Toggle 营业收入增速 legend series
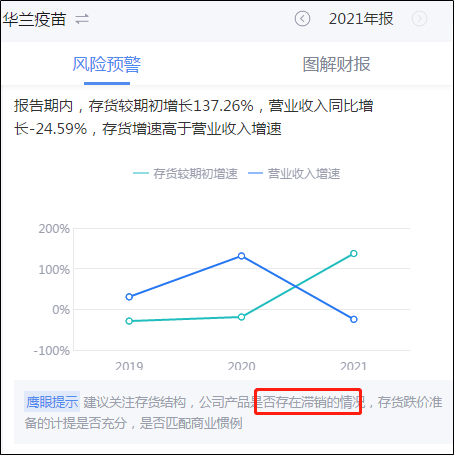 (294, 174)
